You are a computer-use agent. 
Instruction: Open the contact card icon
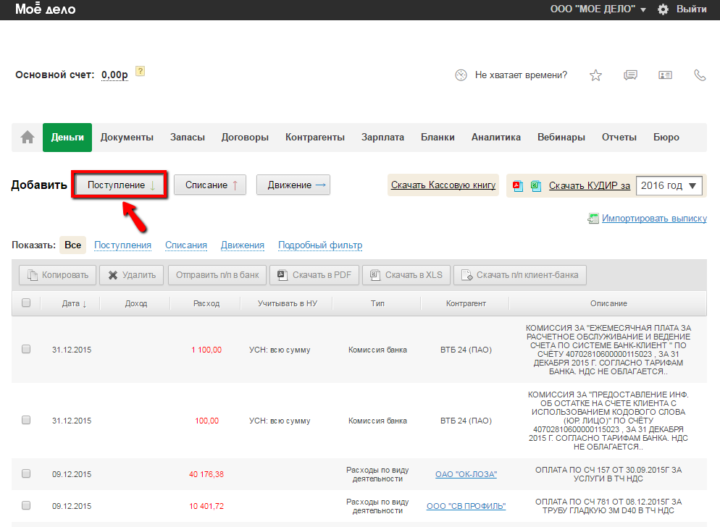click(665, 75)
